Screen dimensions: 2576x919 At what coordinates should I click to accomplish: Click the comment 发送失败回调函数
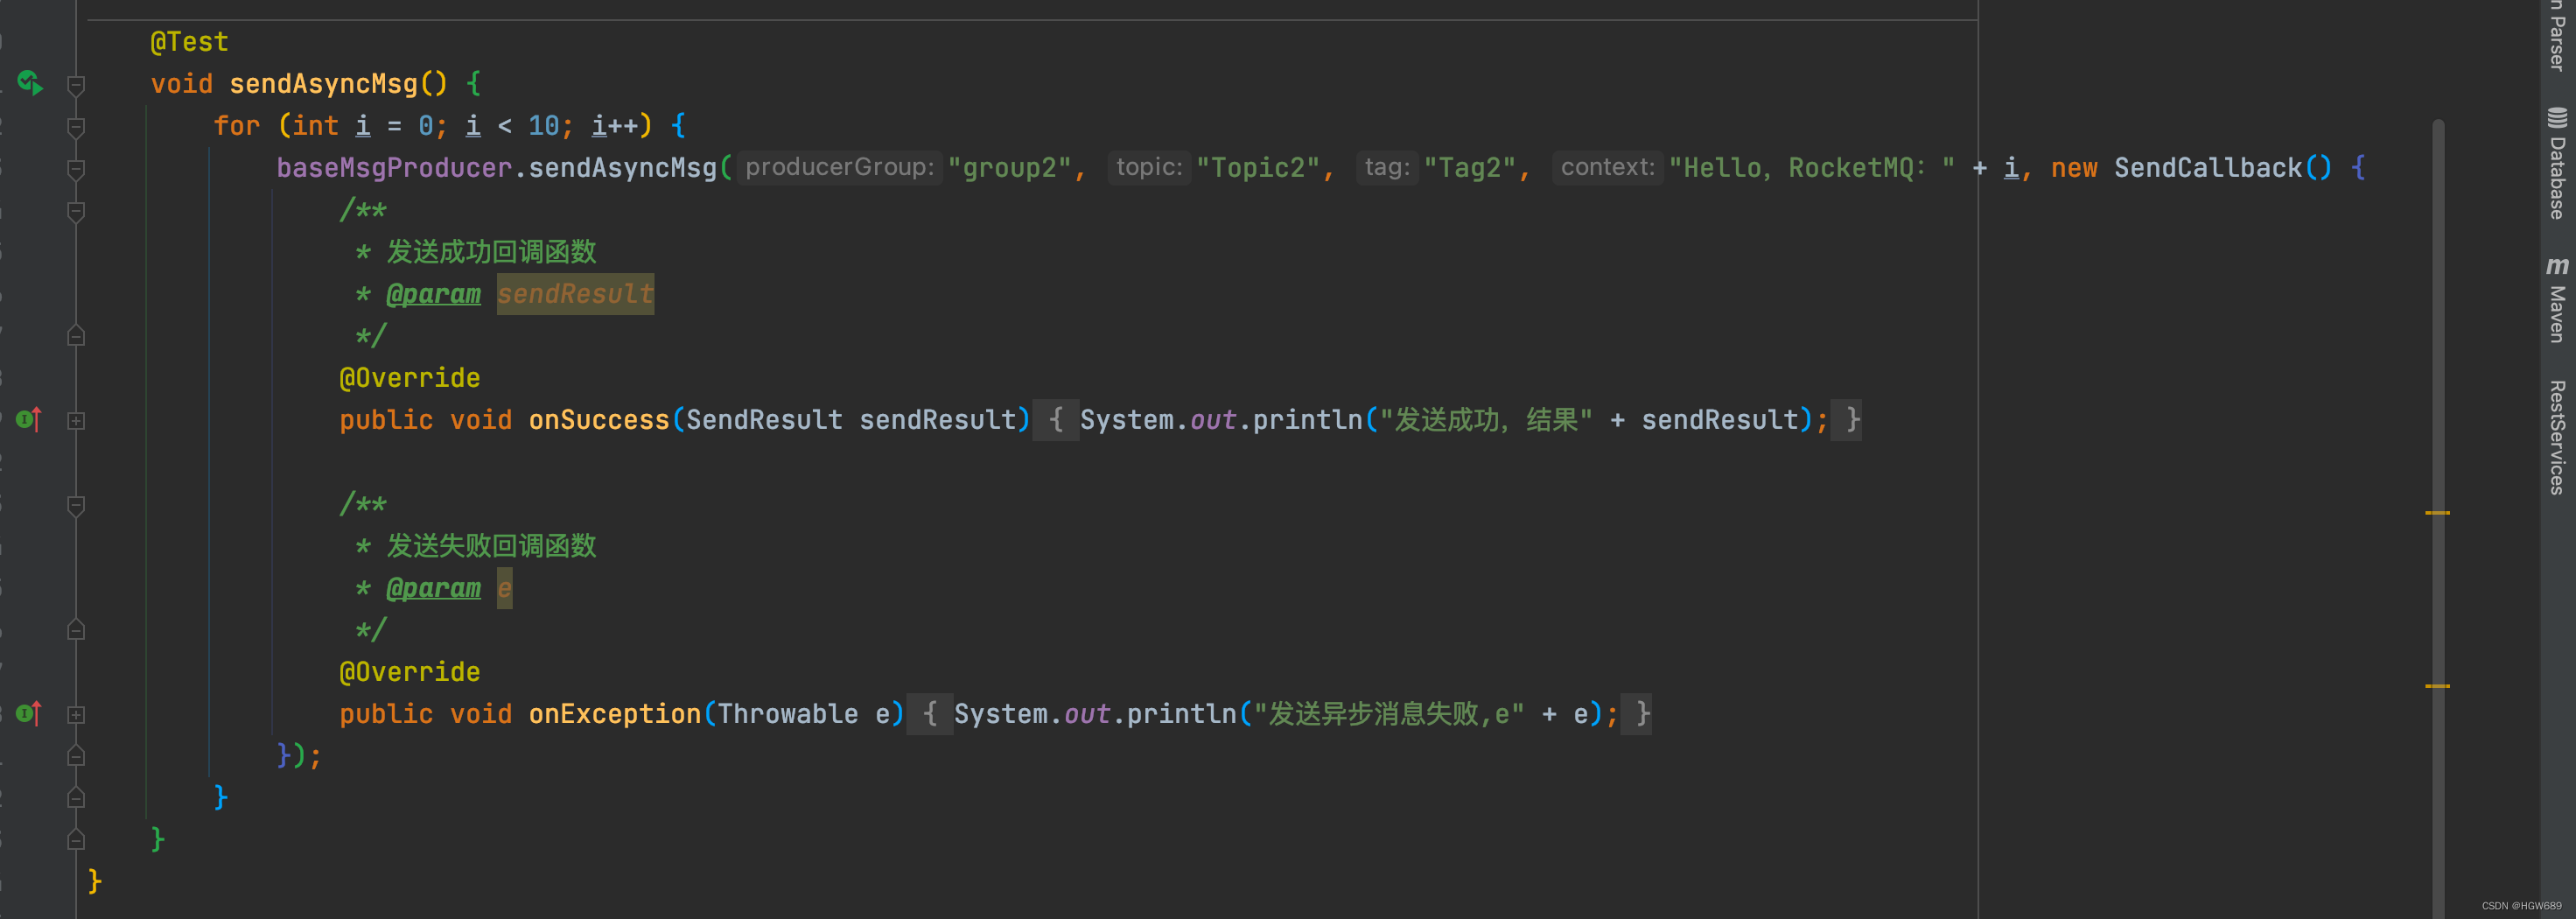pyautogui.click(x=491, y=546)
